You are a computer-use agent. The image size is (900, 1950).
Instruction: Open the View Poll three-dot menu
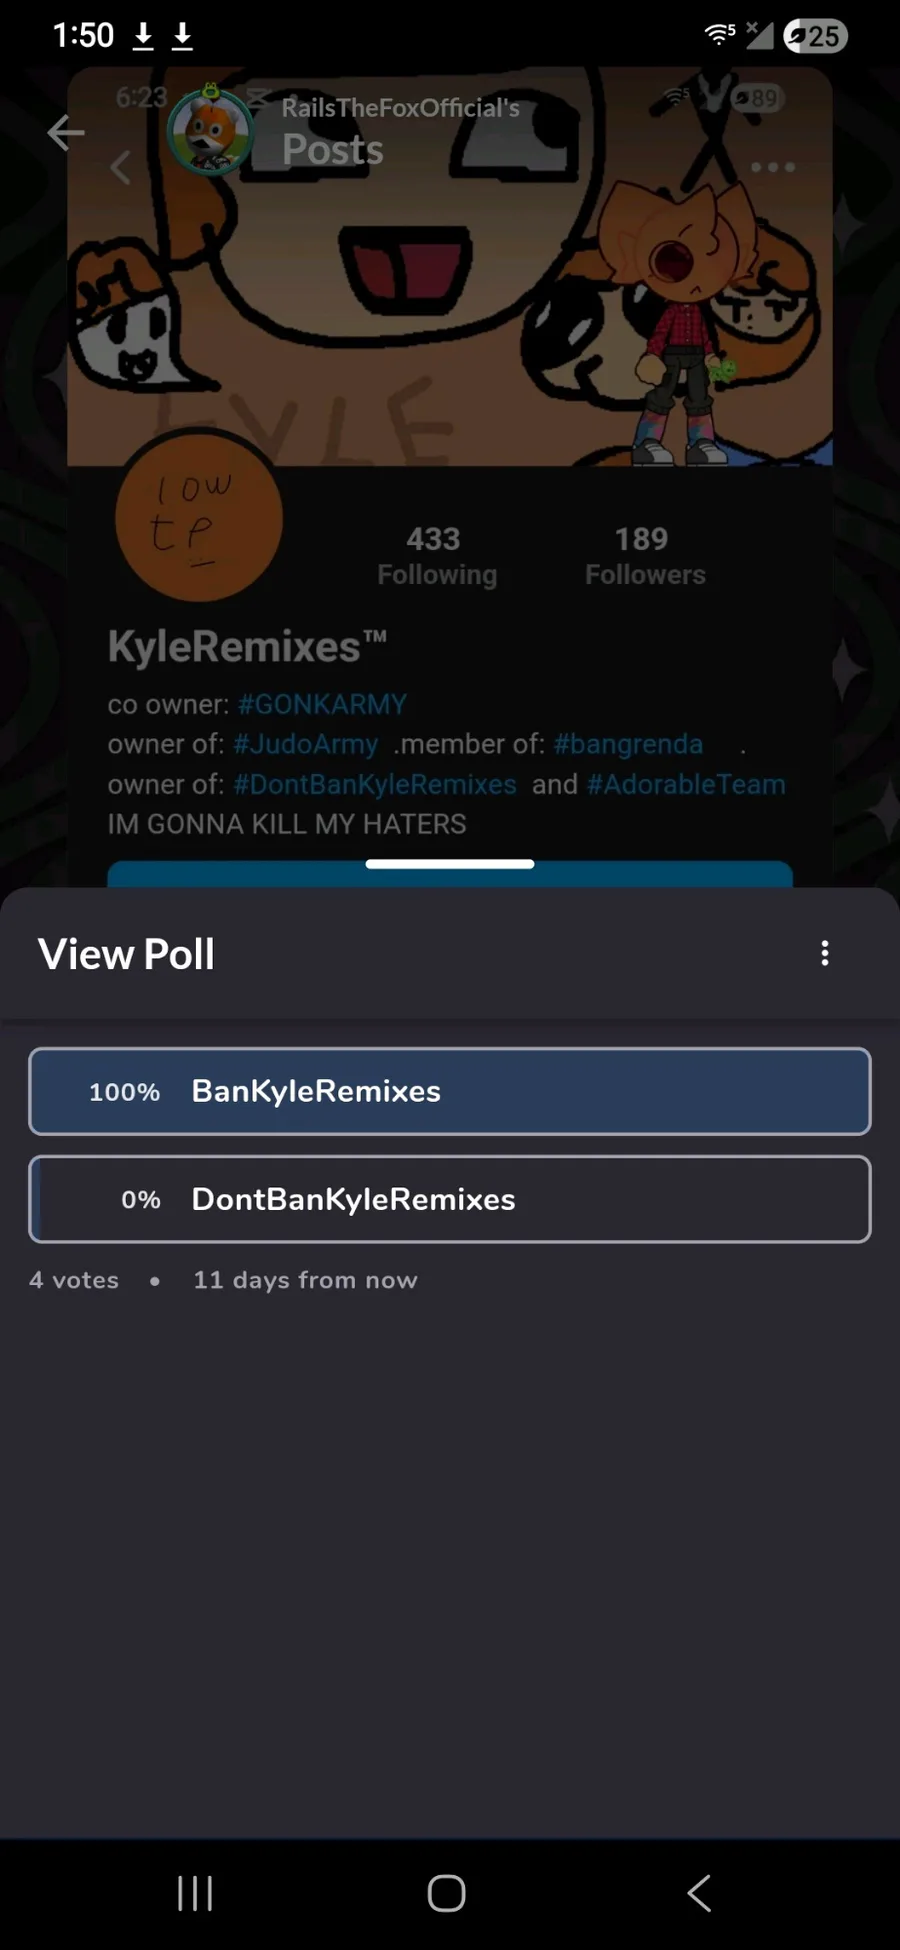coord(825,953)
